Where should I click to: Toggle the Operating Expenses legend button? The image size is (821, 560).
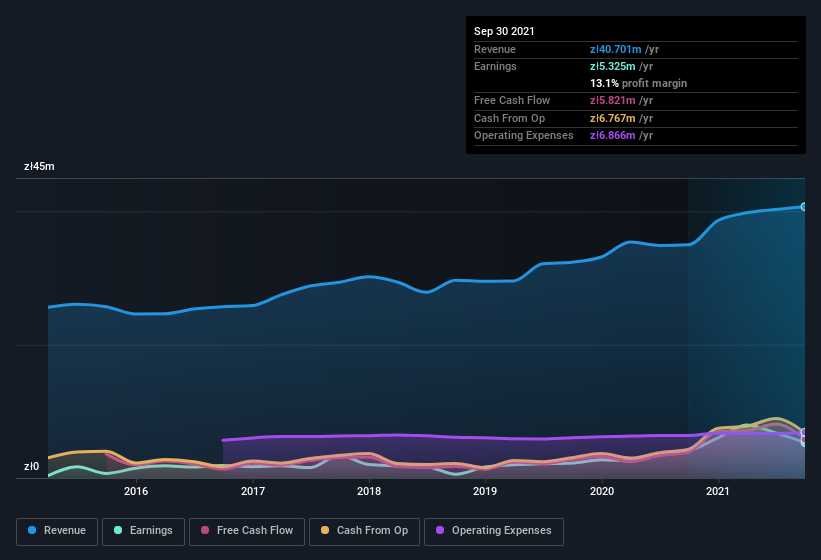click(x=494, y=531)
